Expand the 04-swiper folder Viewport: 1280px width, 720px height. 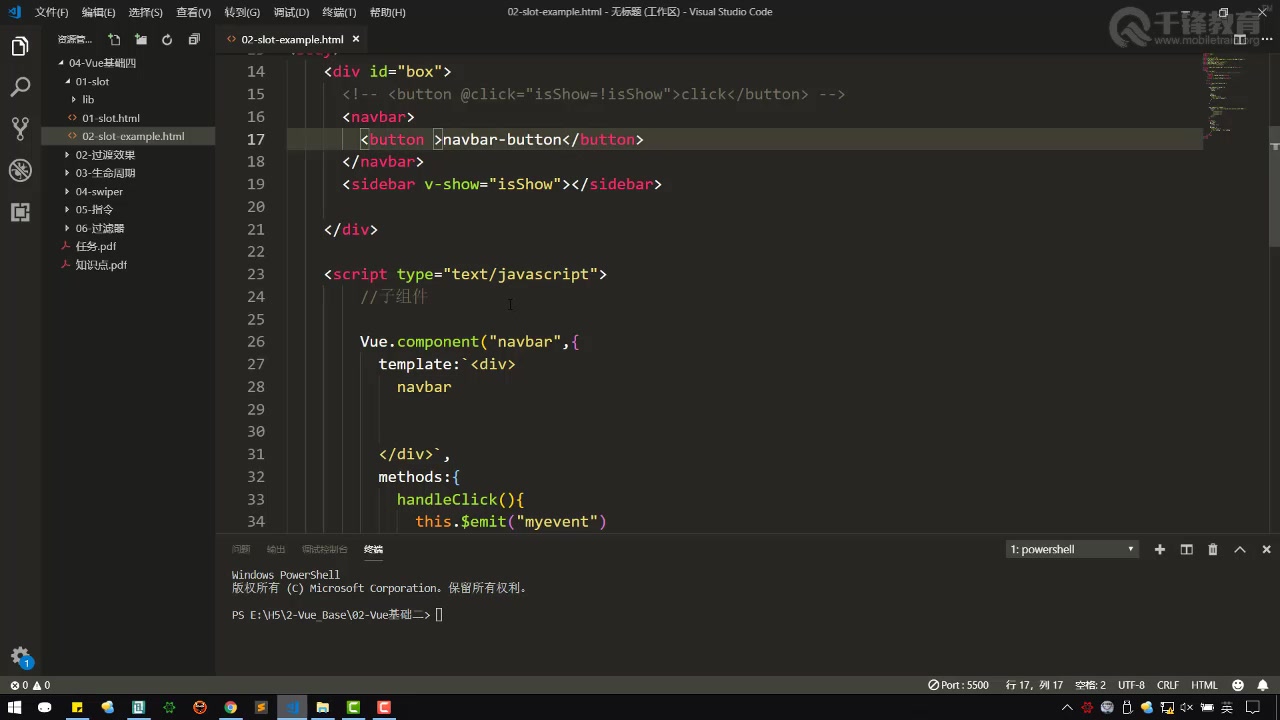click(x=67, y=192)
